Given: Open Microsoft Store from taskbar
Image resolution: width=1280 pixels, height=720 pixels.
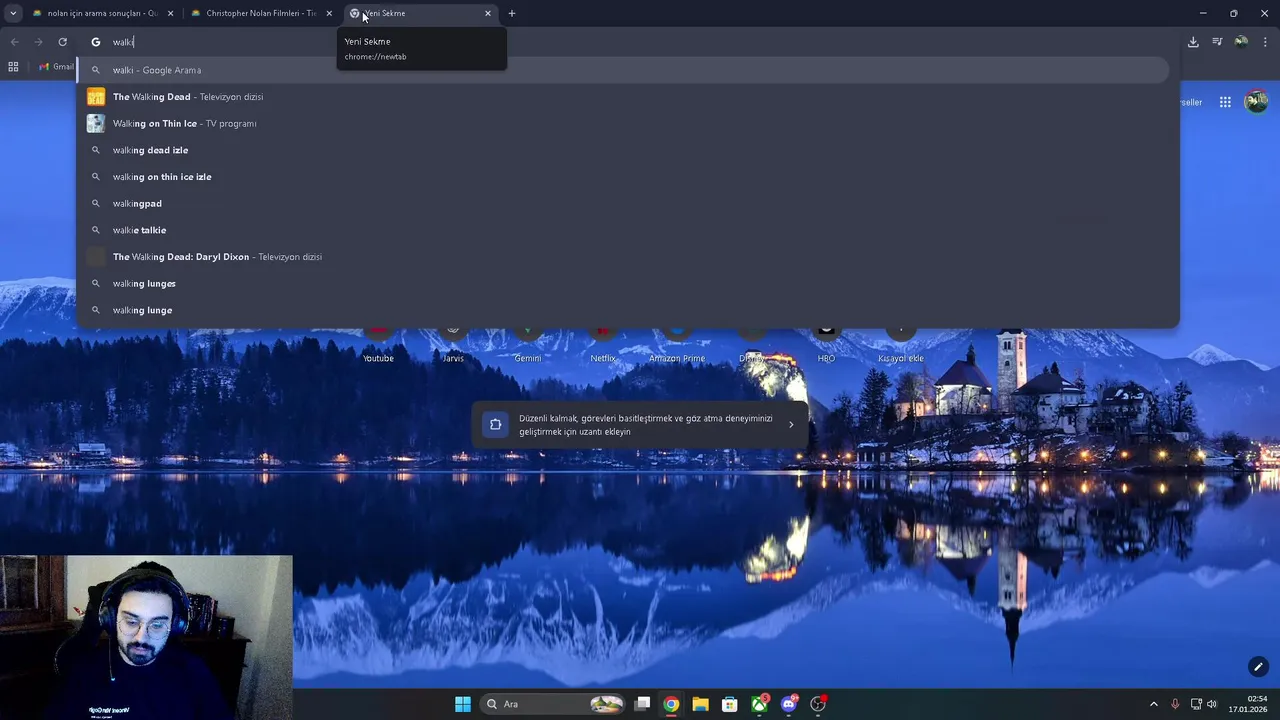Looking at the screenshot, I should point(730,704).
